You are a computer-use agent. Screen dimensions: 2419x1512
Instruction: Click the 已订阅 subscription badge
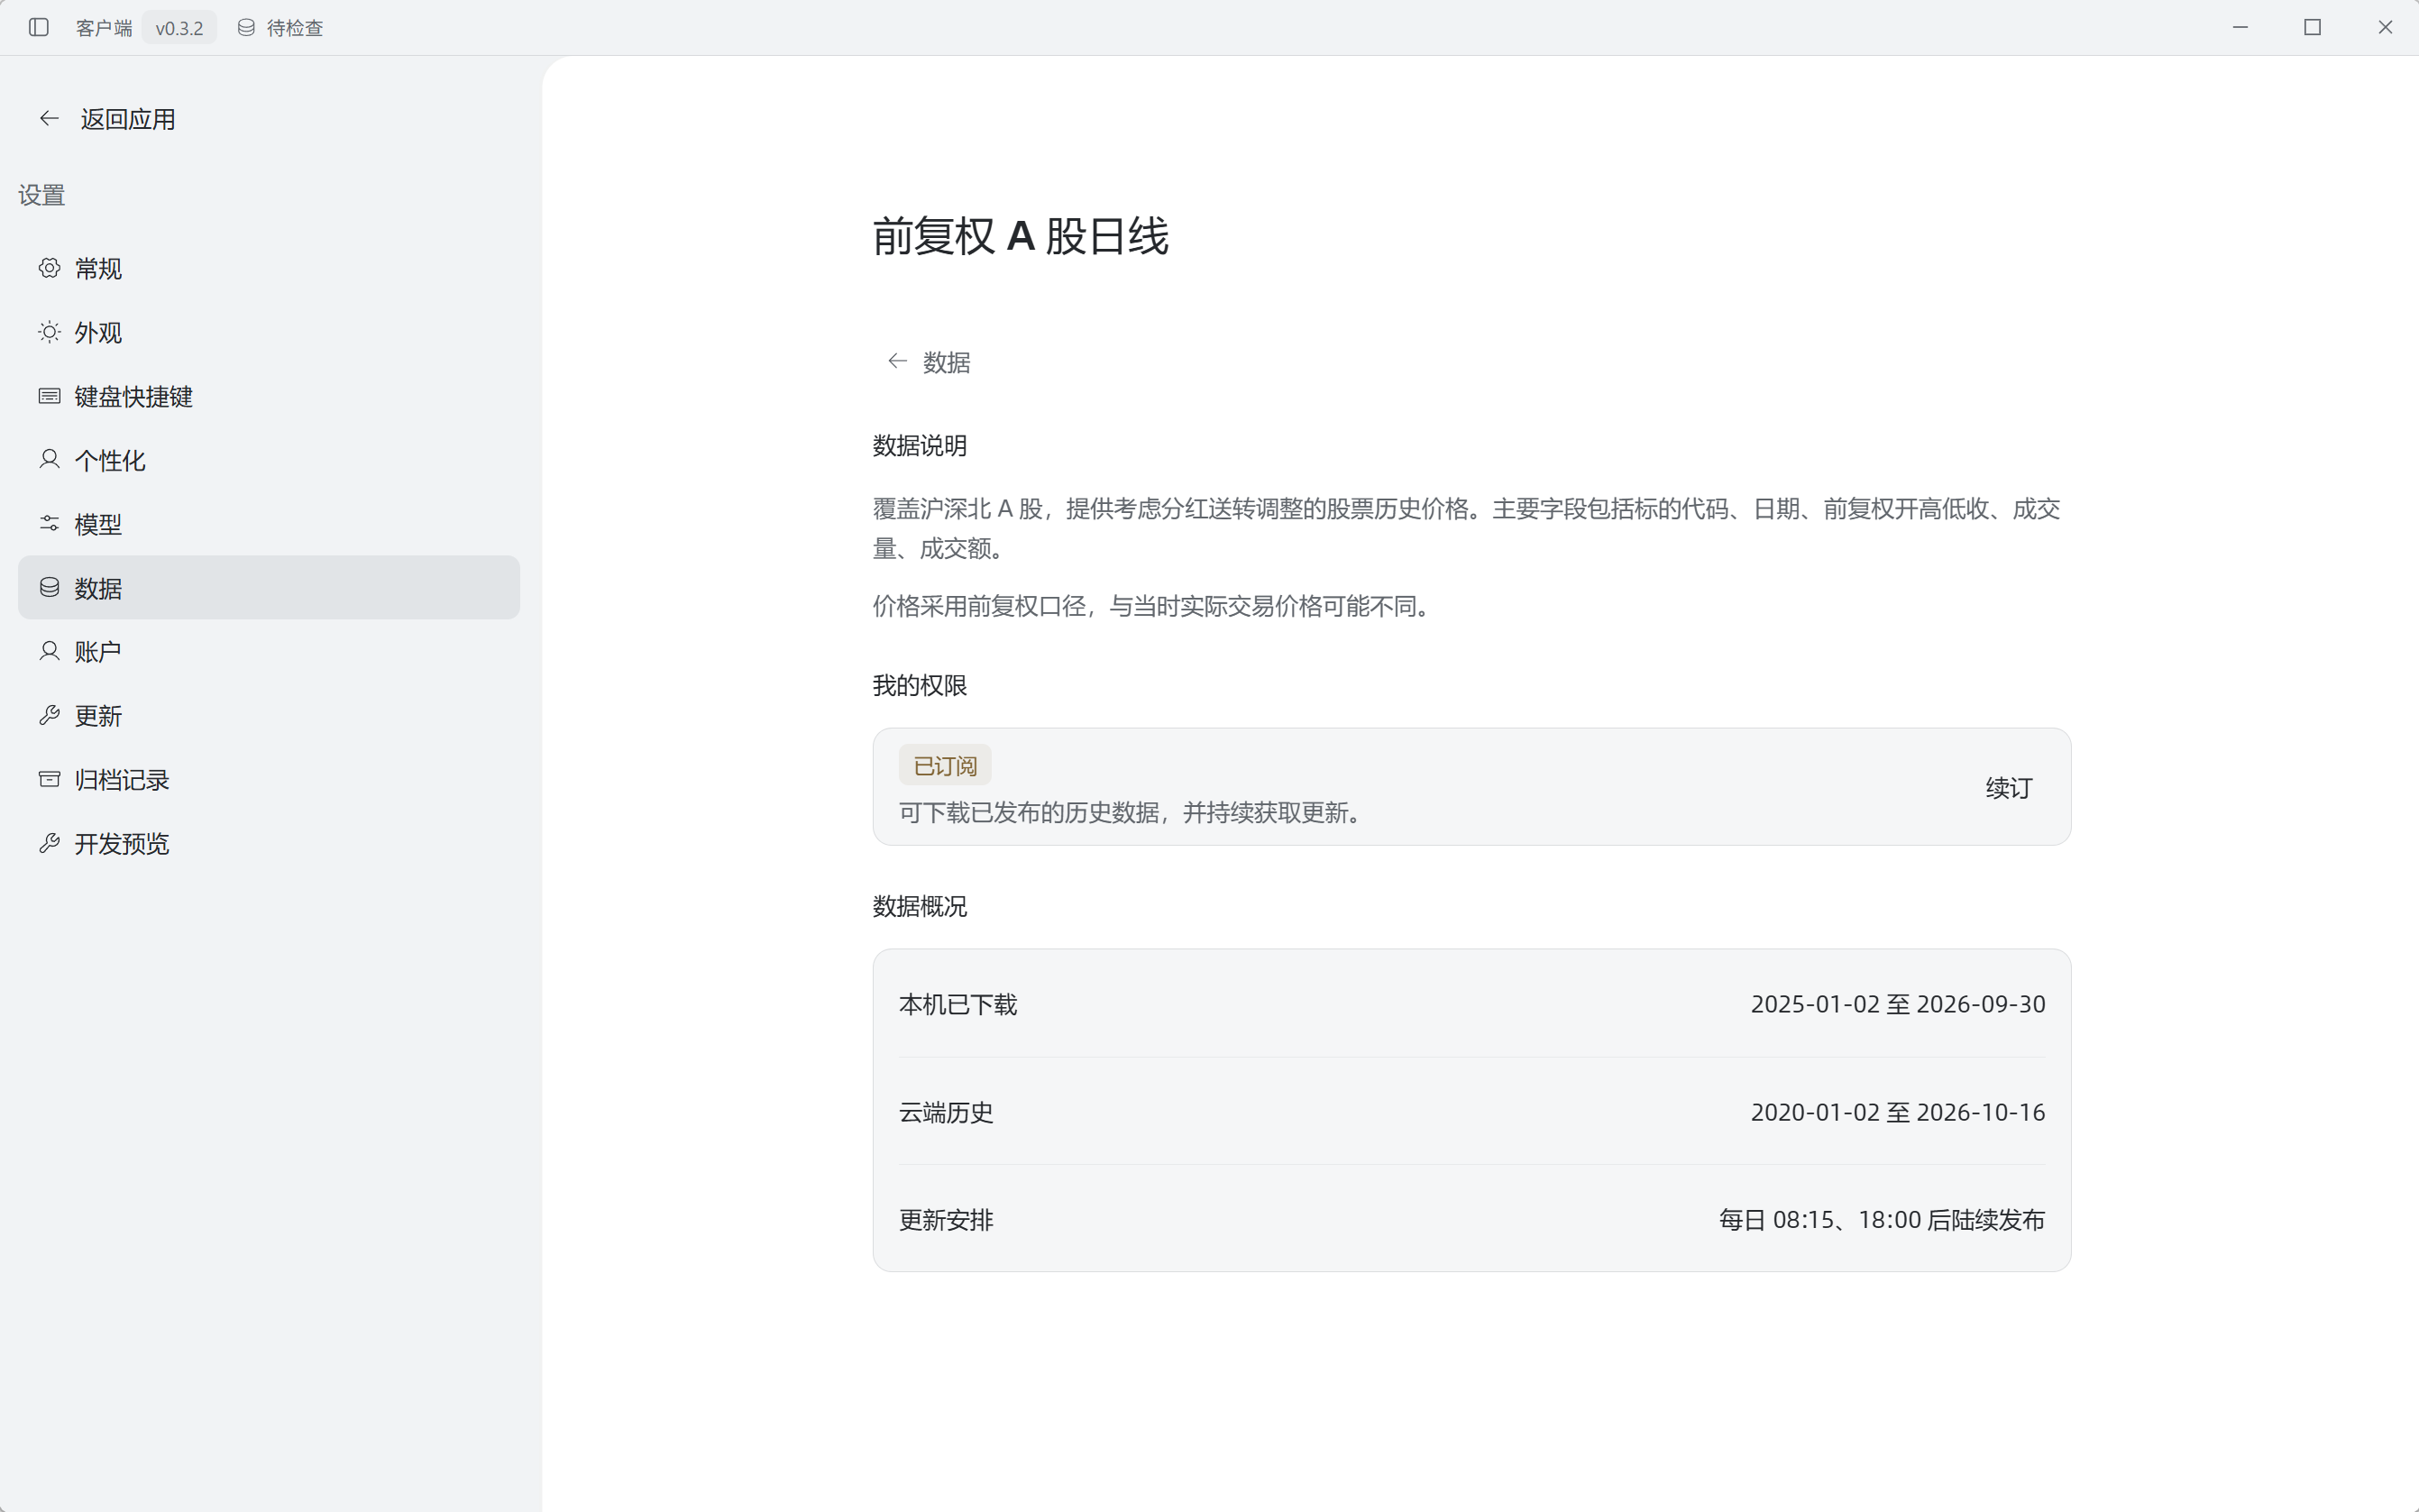coord(945,766)
